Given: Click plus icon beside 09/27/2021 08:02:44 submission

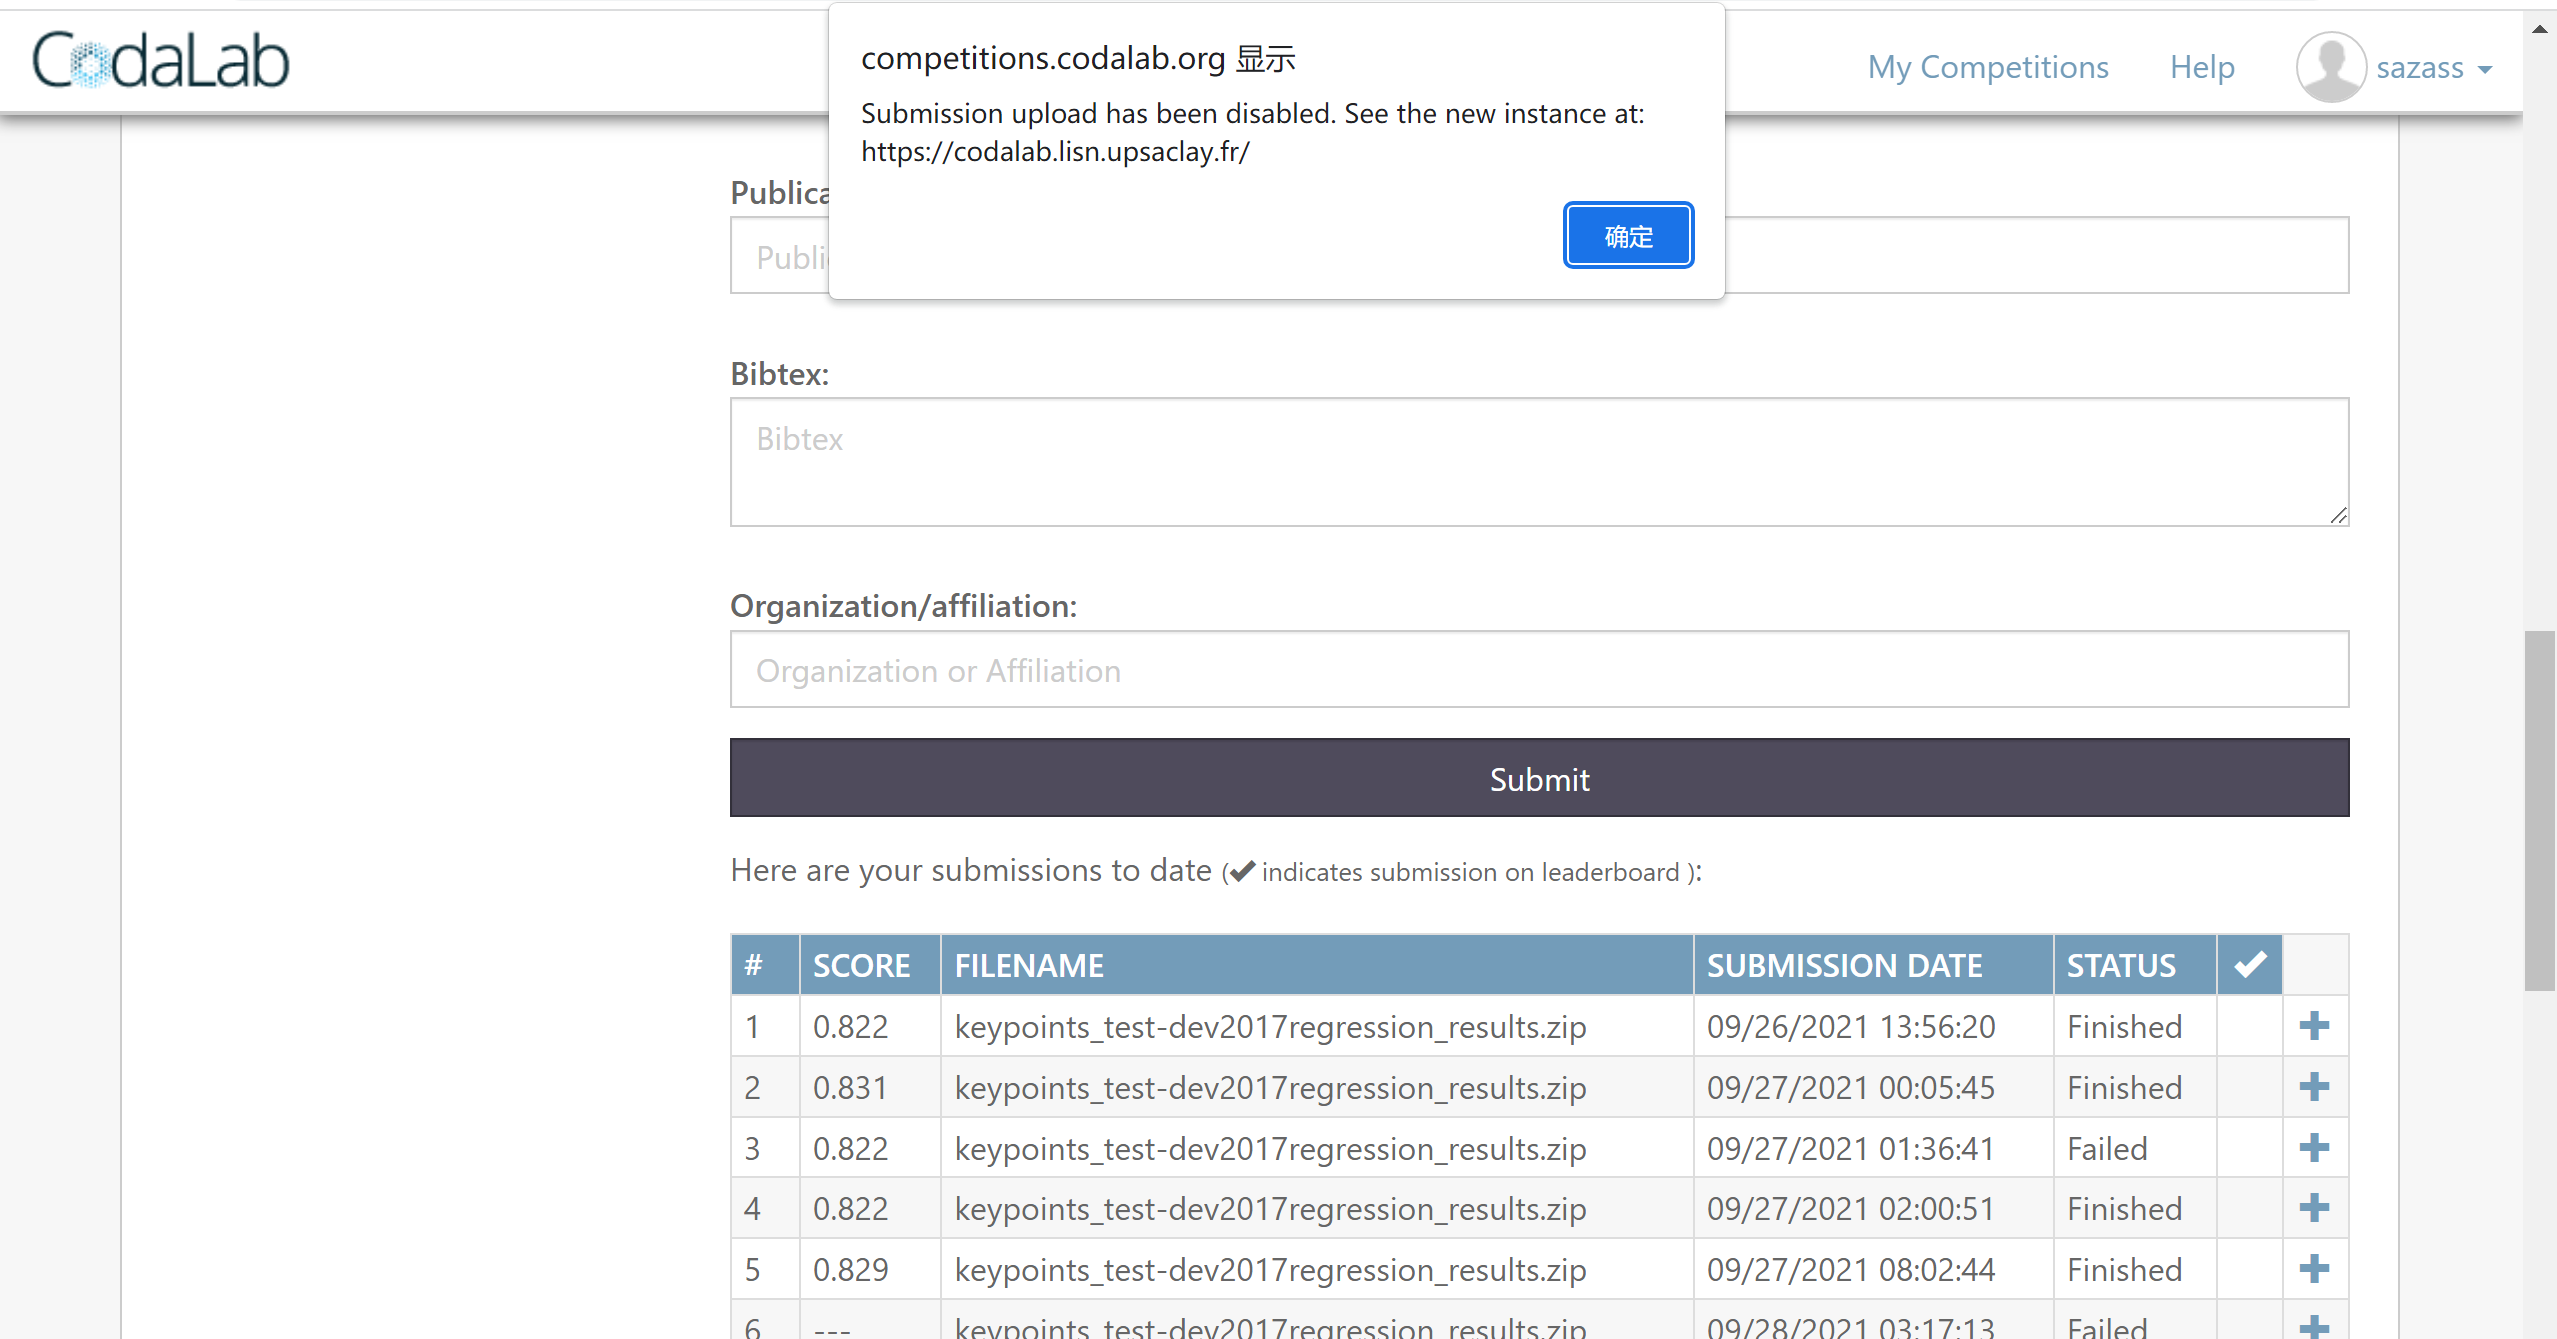Looking at the screenshot, I should click(x=2313, y=1269).
